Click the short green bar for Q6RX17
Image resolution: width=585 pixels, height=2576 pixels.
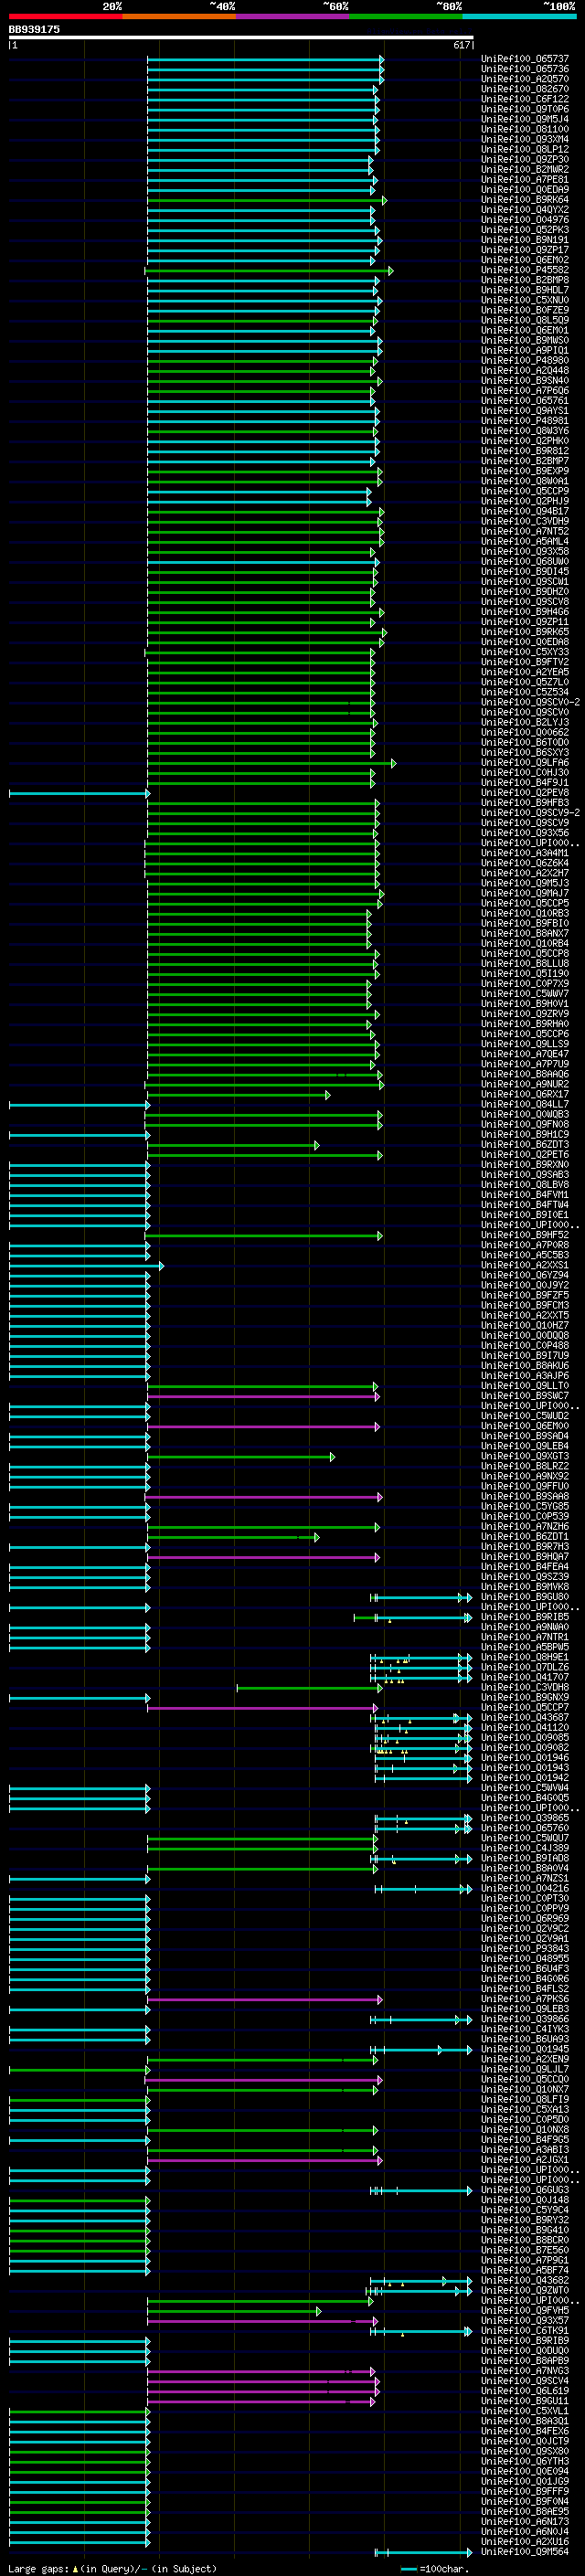239,1095
